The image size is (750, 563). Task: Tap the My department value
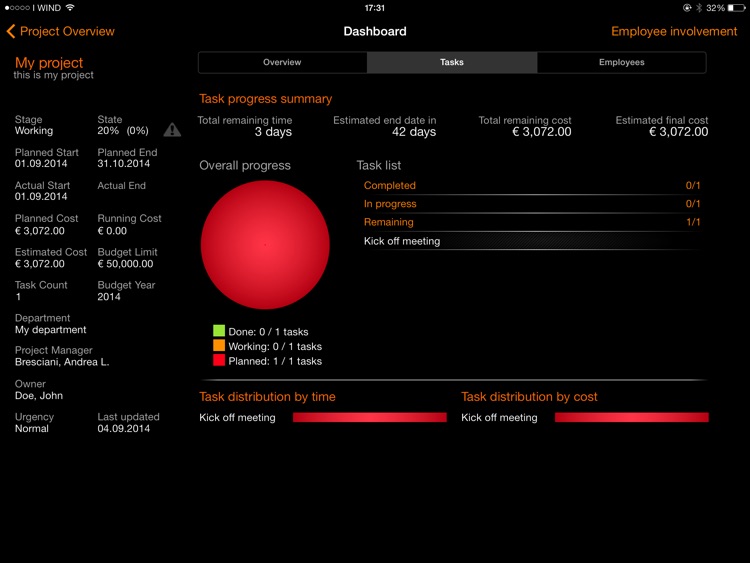click(x=51, y=330)
